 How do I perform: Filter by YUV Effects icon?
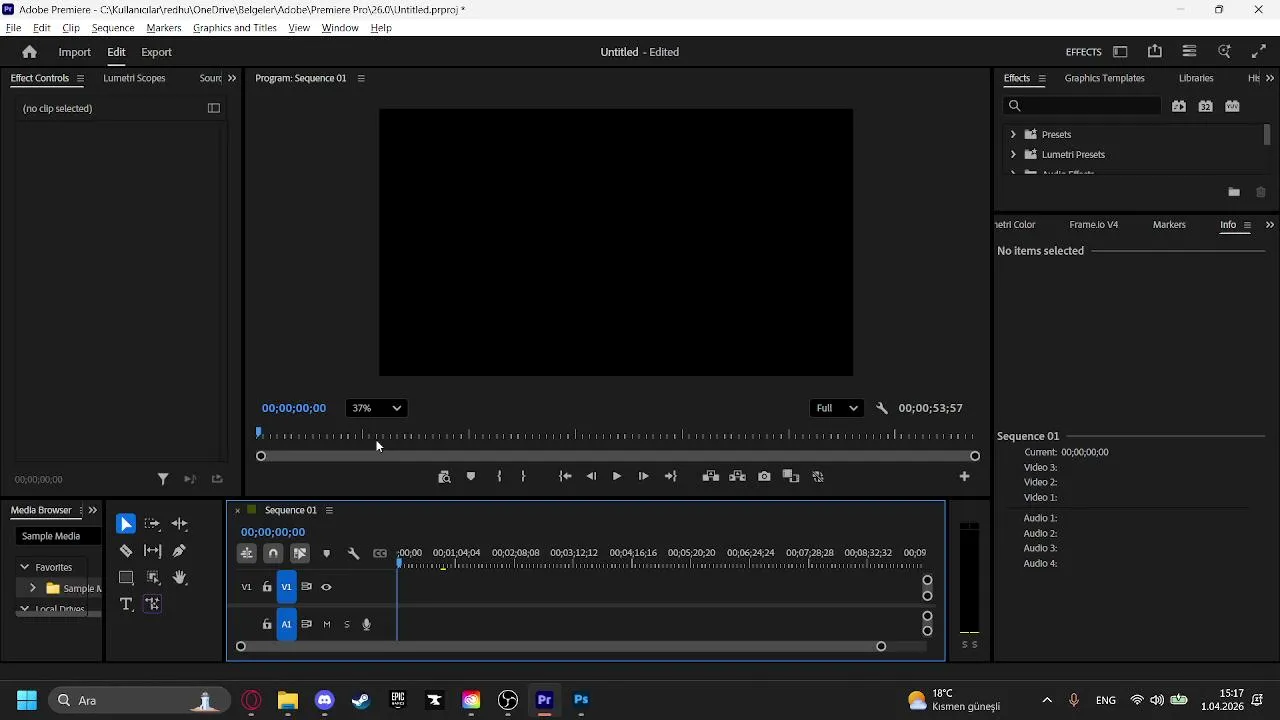1232,106
